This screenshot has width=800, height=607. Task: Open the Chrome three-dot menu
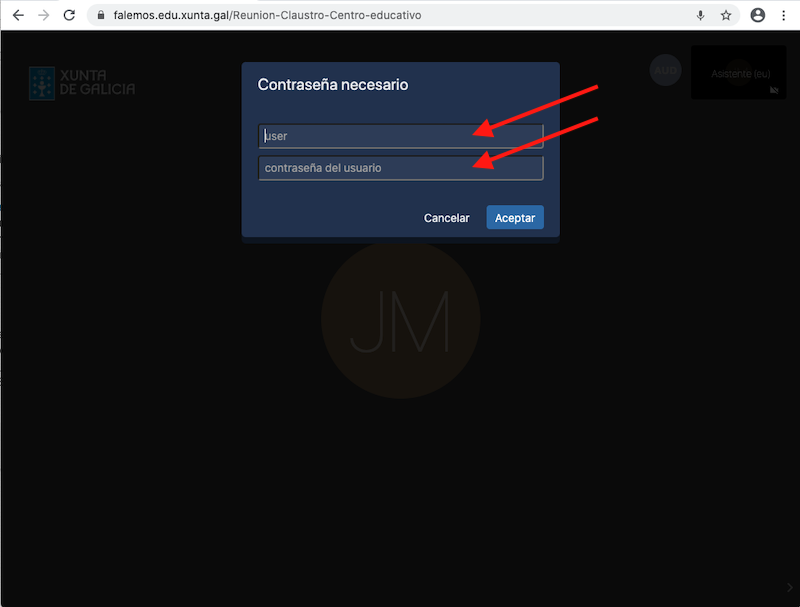point(783,15)
